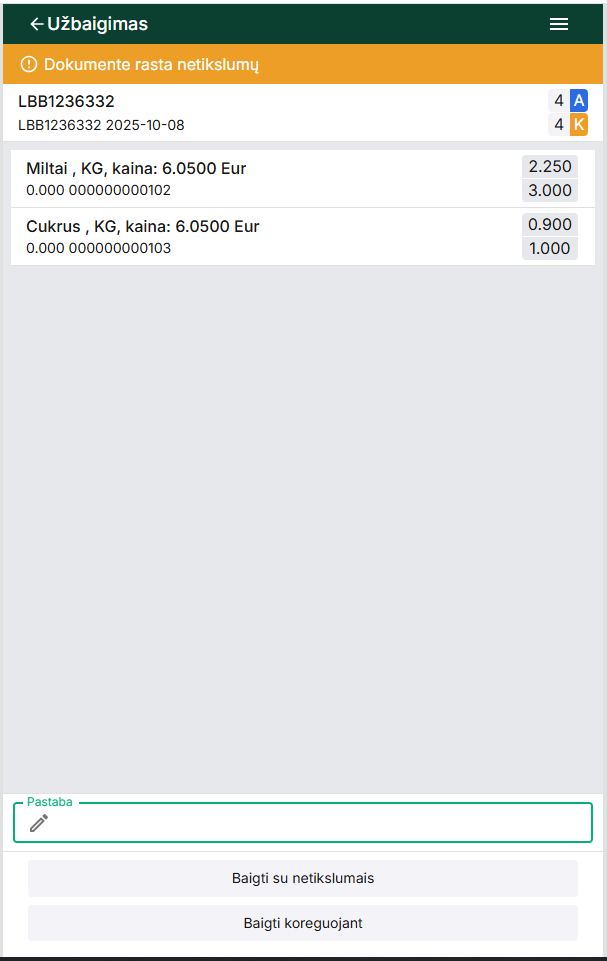Click the orange K badge
607x961 pixels.
coord(578,125)
